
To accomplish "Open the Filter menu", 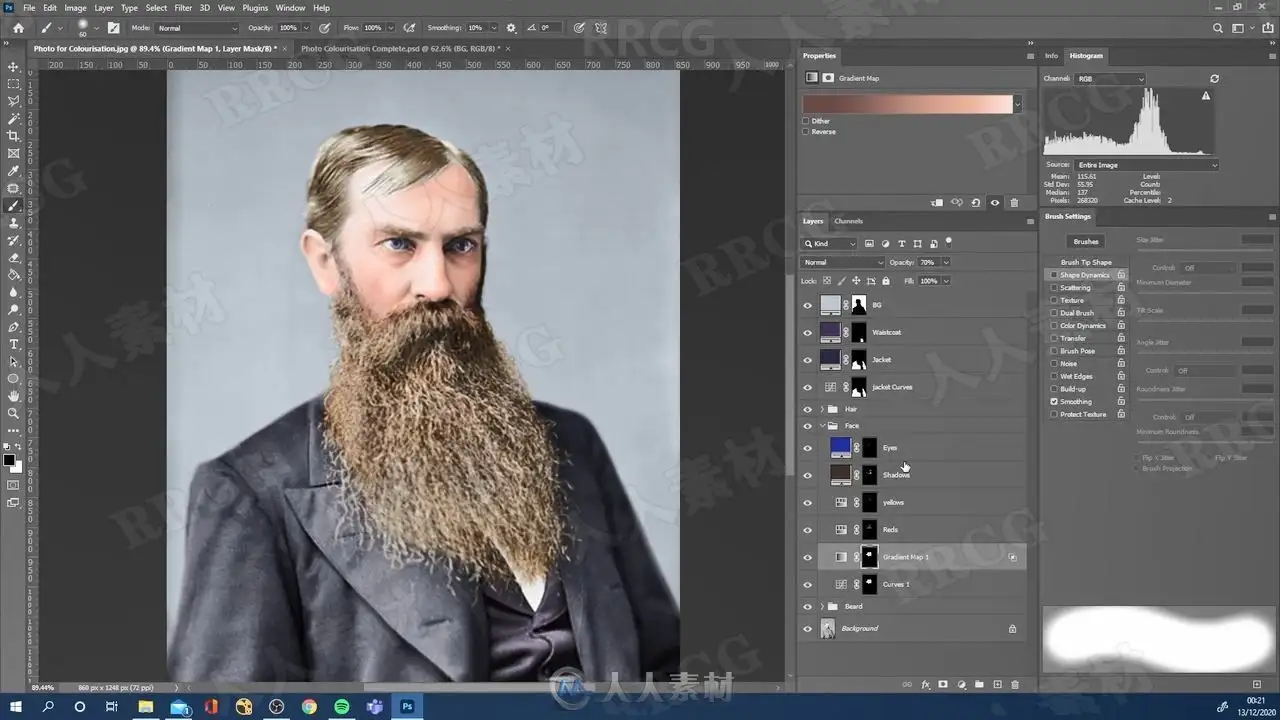I will click(x=183, y=8).
